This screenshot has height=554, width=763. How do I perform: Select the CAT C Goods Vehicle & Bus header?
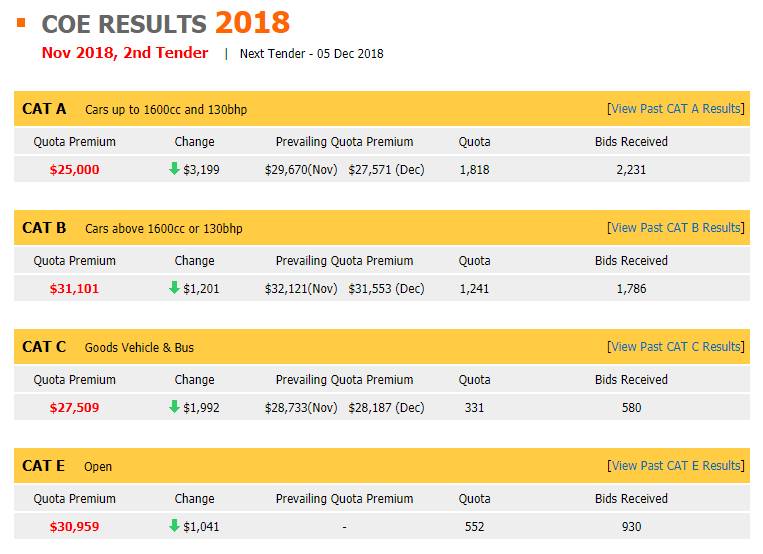[139, 348]
